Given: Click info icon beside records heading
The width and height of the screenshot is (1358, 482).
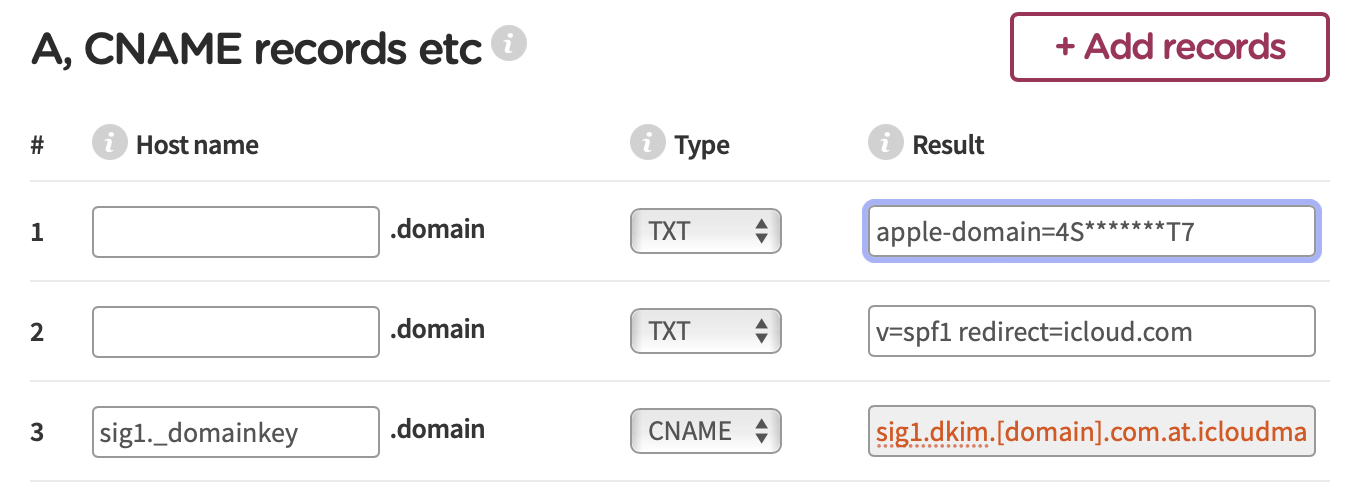Looking at the screenshot, I should (511, 45).
